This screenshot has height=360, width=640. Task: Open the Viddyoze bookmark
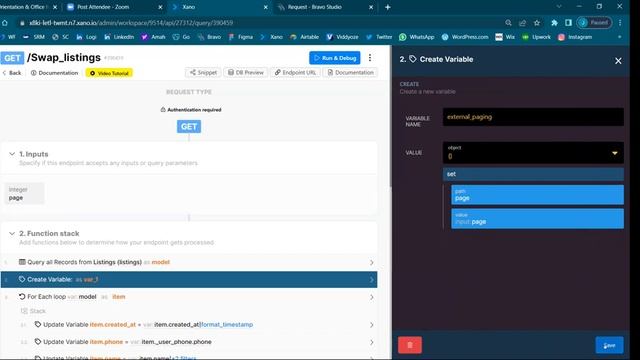tap(342, 37)
